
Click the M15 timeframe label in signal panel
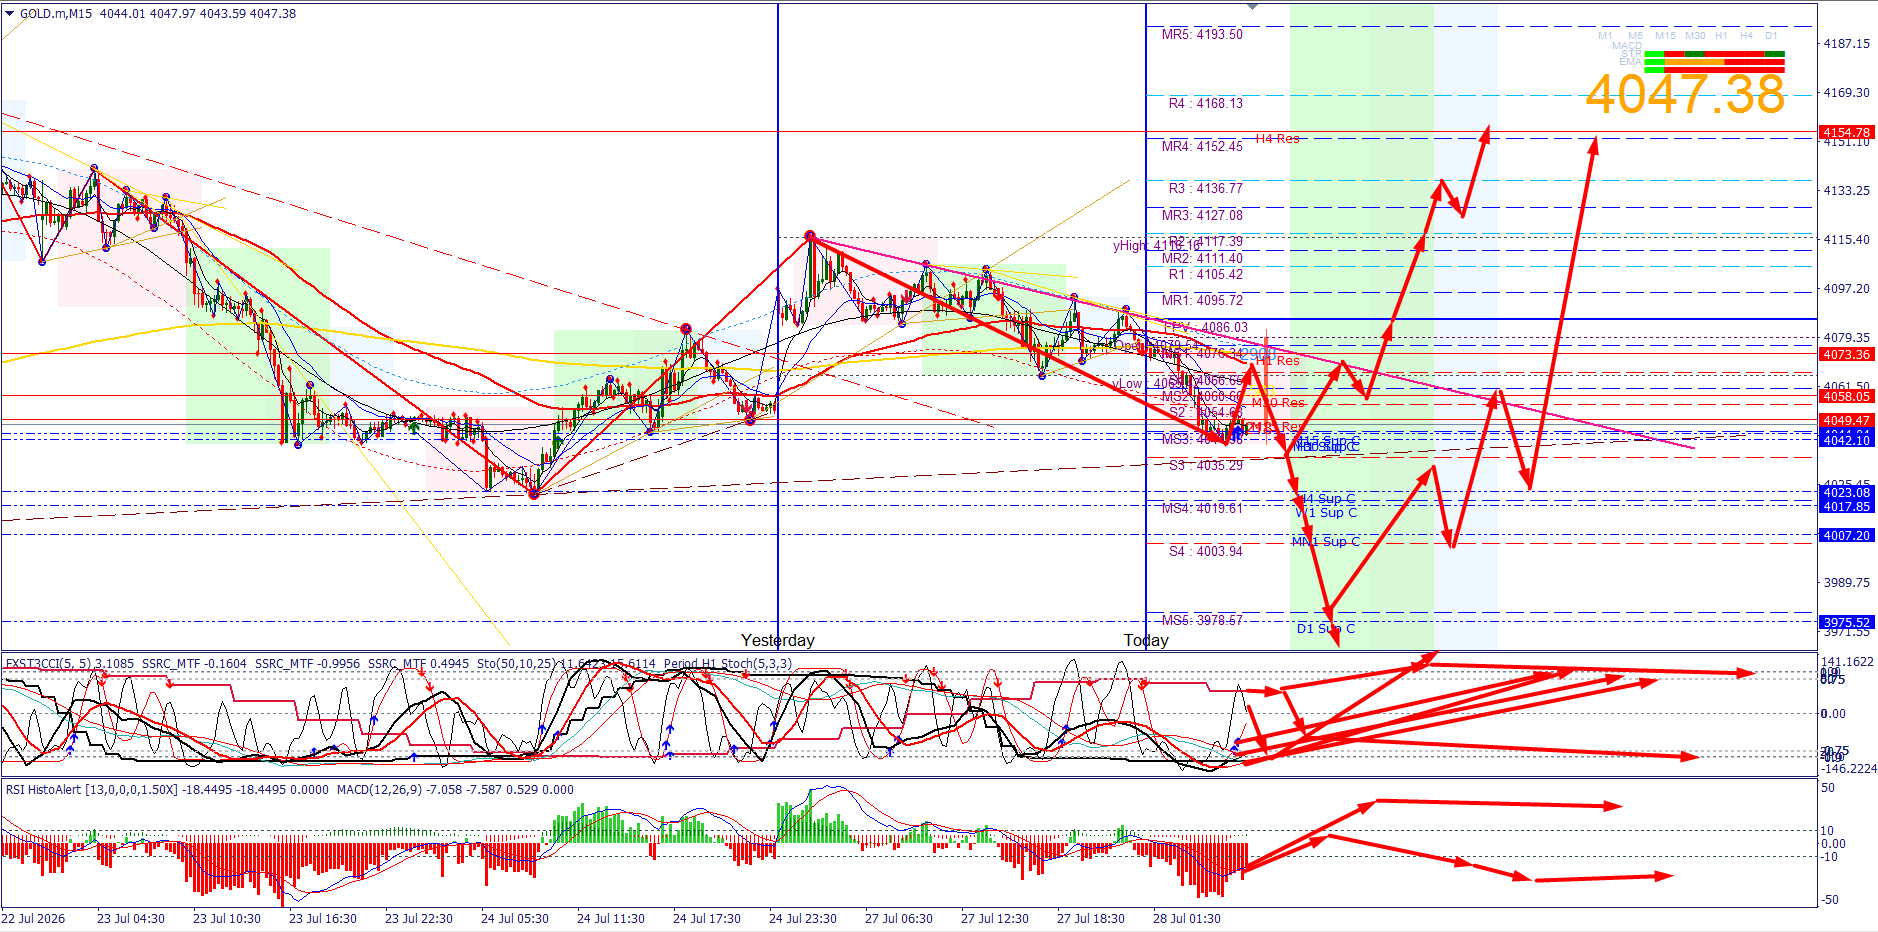pyautogui.click(x=1665, y=36)
